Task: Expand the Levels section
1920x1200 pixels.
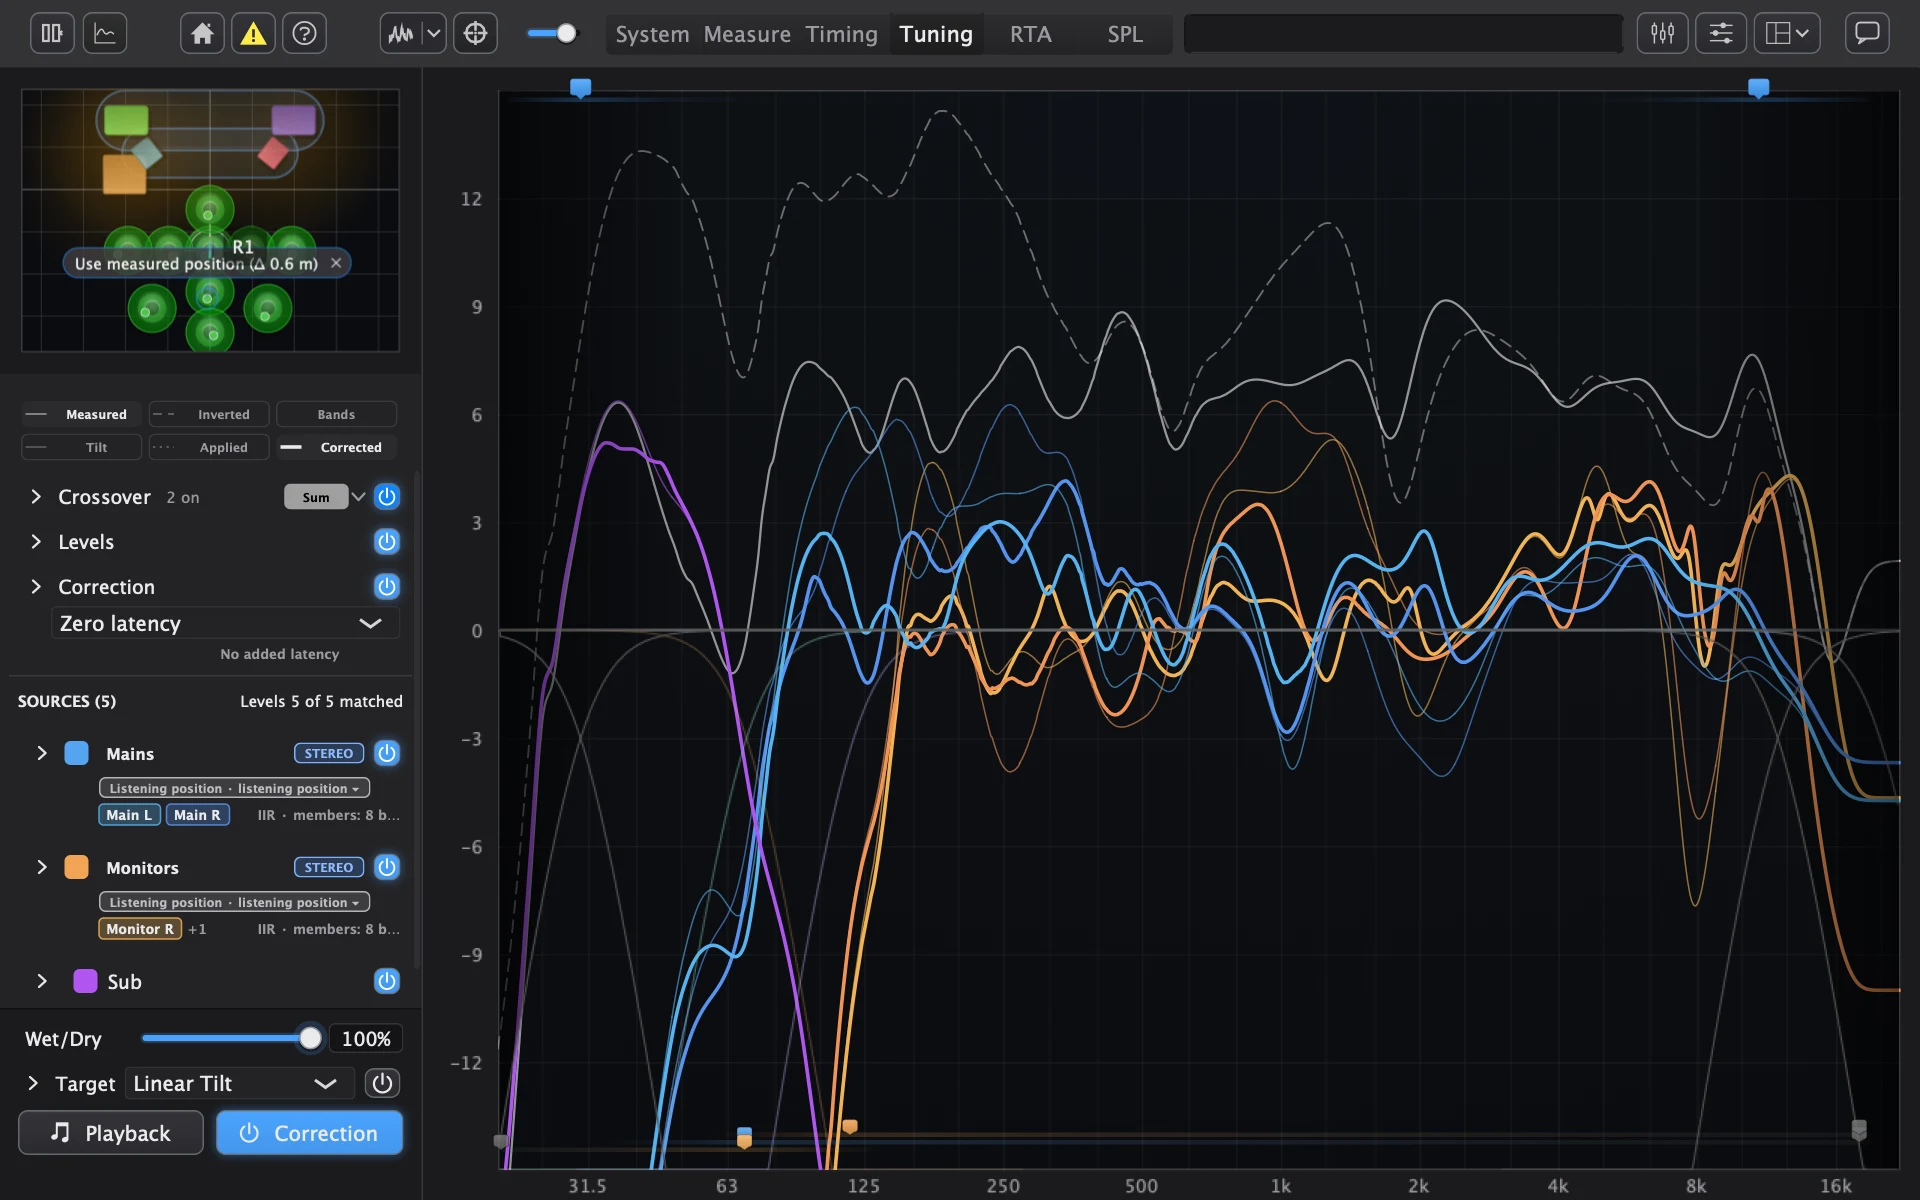Action: (x=36, y=542)
